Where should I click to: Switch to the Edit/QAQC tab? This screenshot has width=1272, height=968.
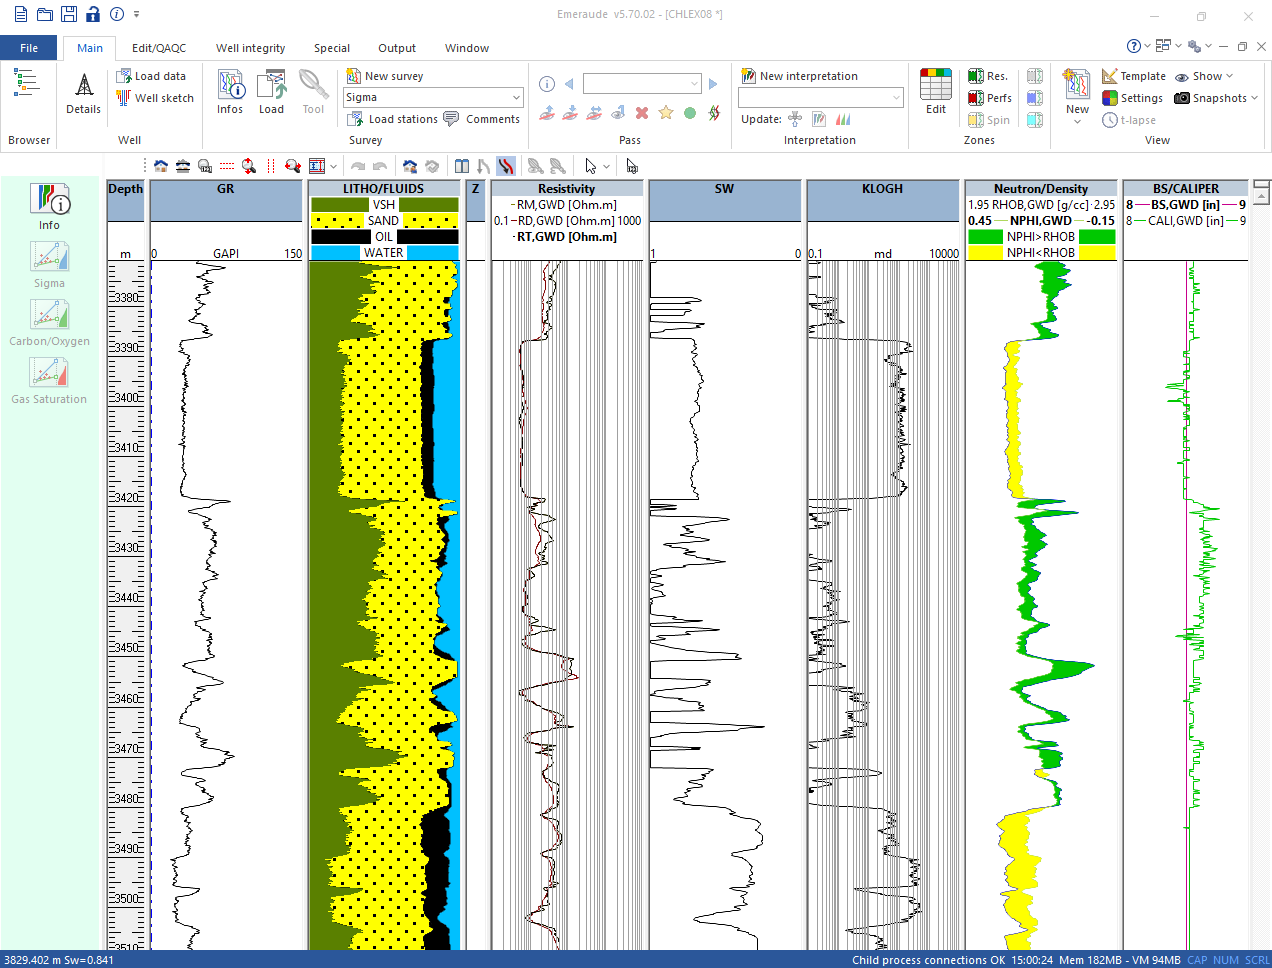[x=159, y=48]
